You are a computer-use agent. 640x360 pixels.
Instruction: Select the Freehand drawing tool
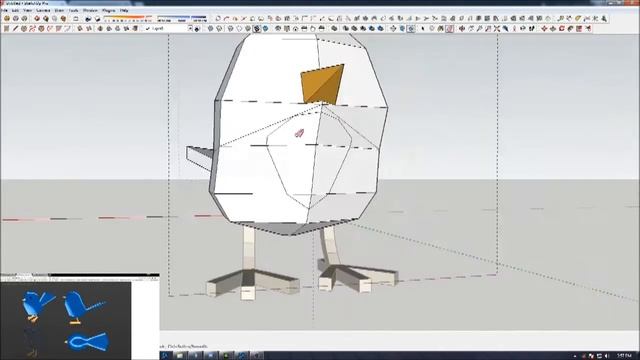50,29
